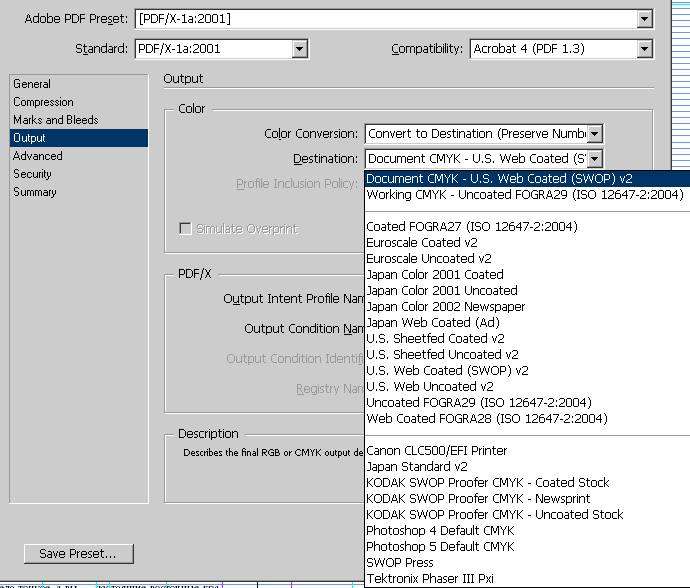Choose Japan Color 2001 Uncoated
Image resolution: width=690 pixels, height=588 pixels.
(527, 290)
